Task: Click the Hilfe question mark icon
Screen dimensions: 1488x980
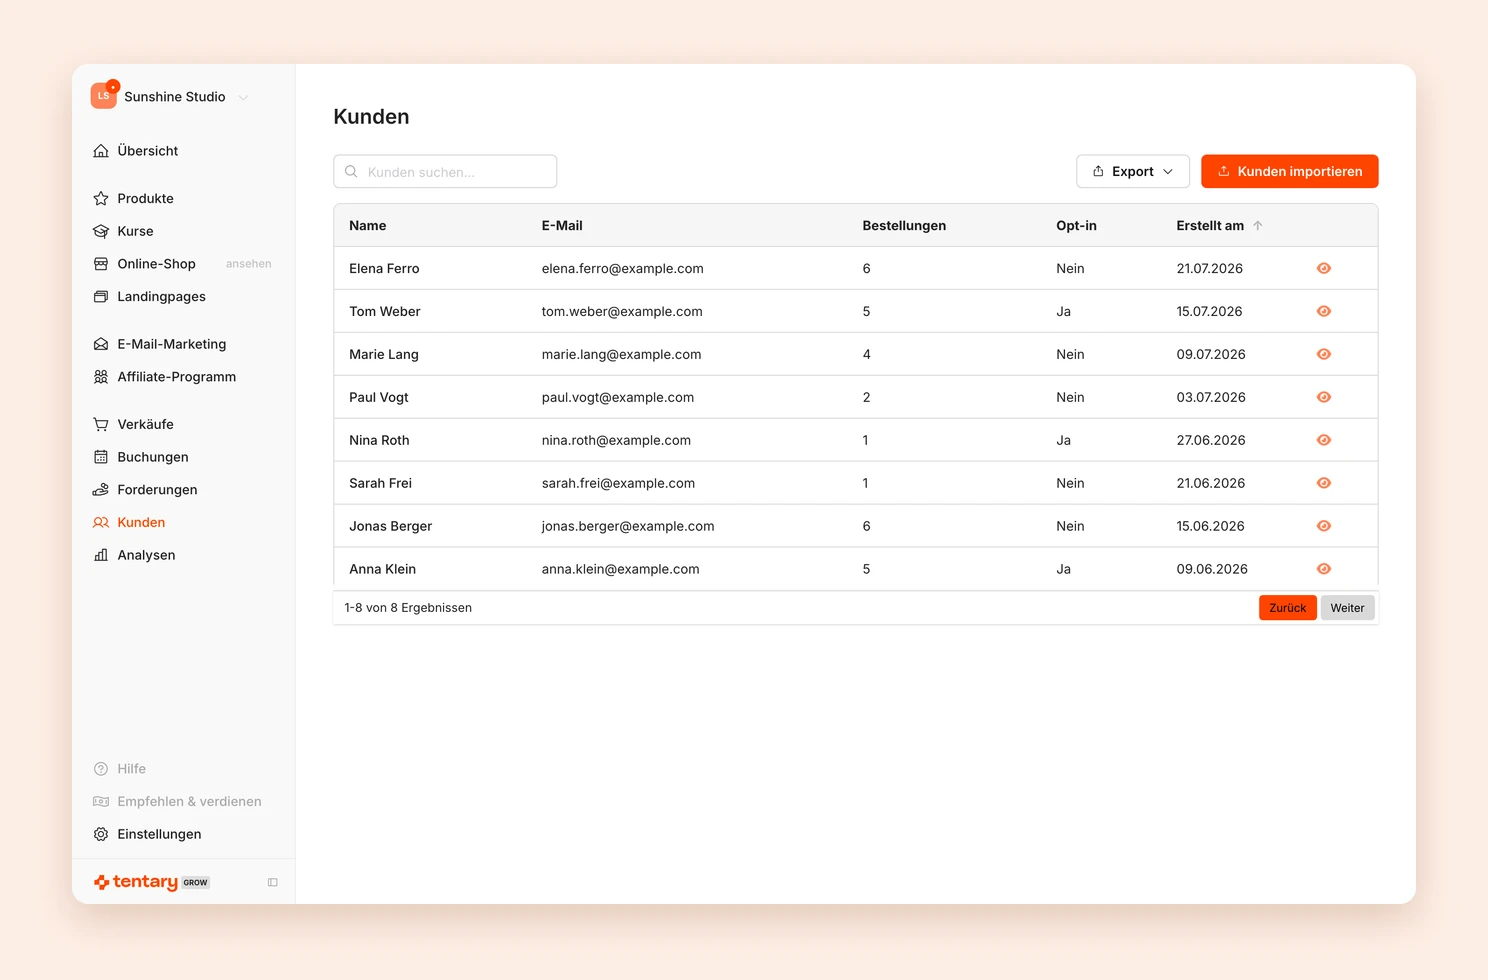Action: tap(101, 769)
